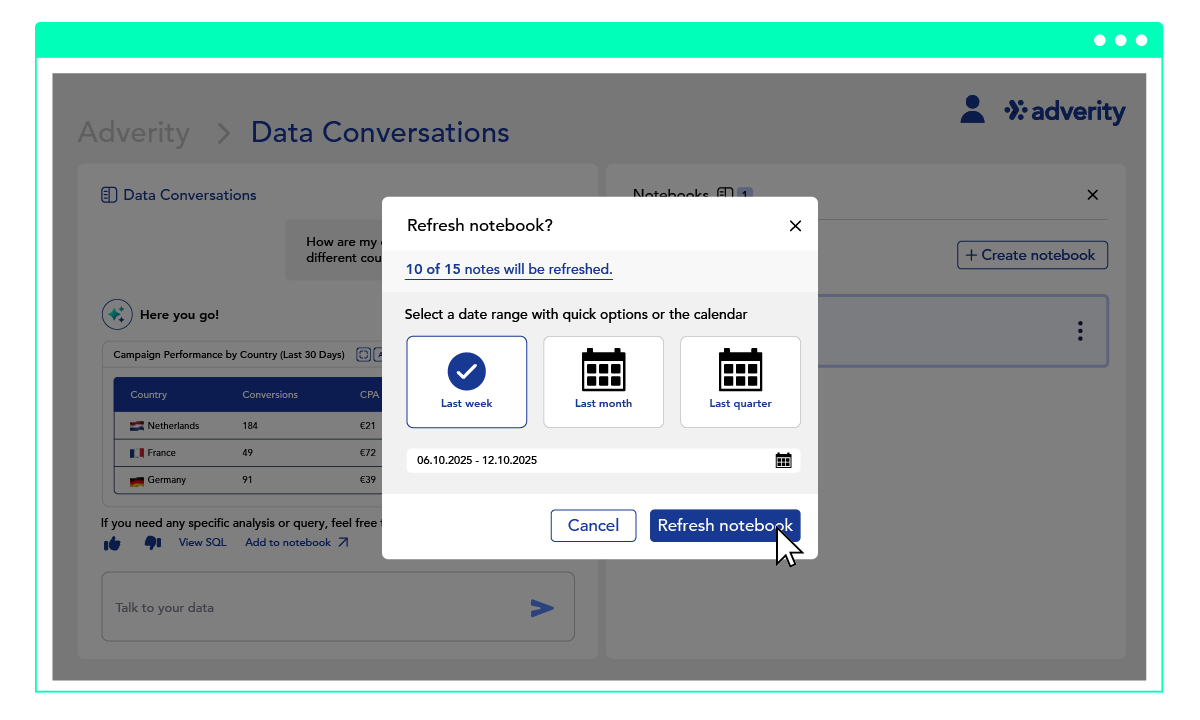Click the Create notebook button

(1032, 255)
